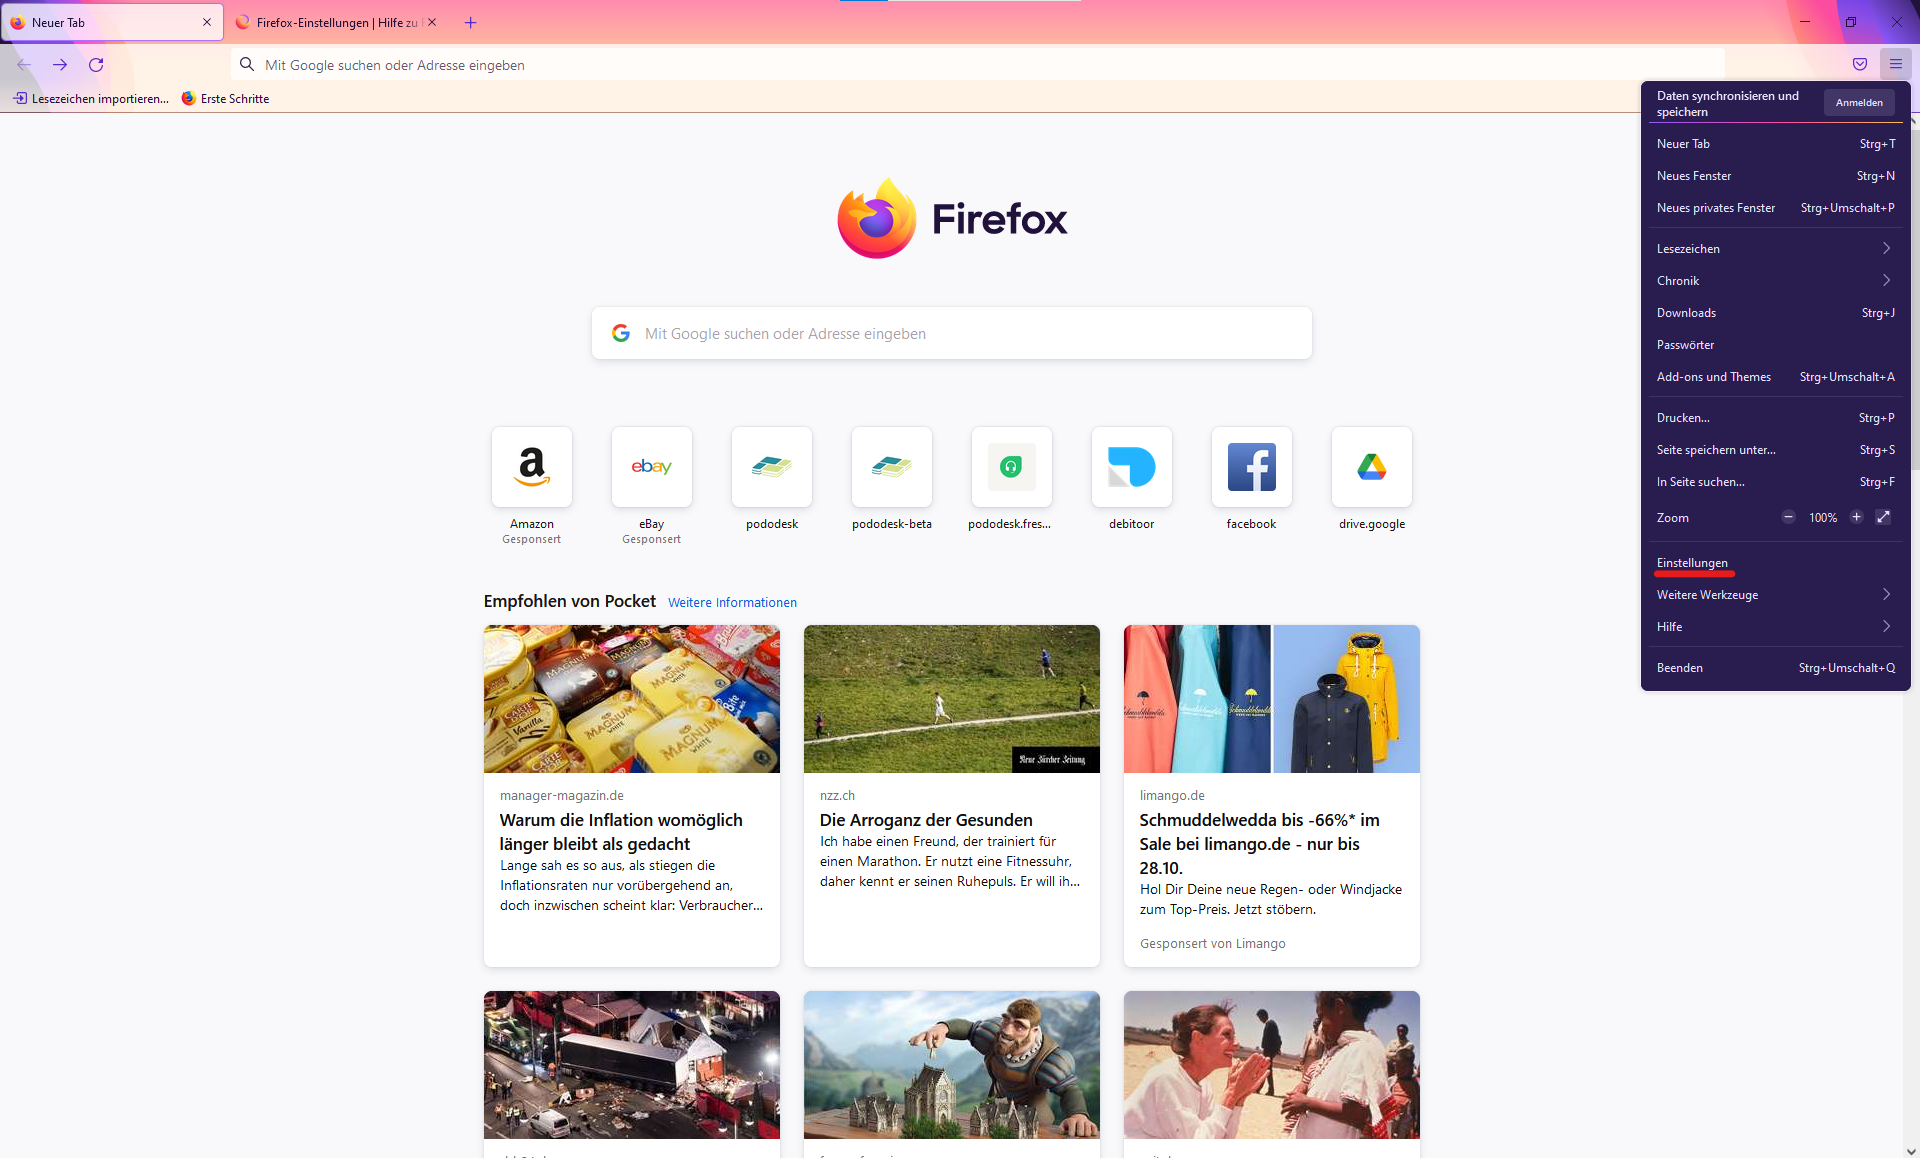Open the debitoor shortcut tile
The width and height of the screenshot is (1920, 1158).
pyautogui.click(x=1132, y=467)
